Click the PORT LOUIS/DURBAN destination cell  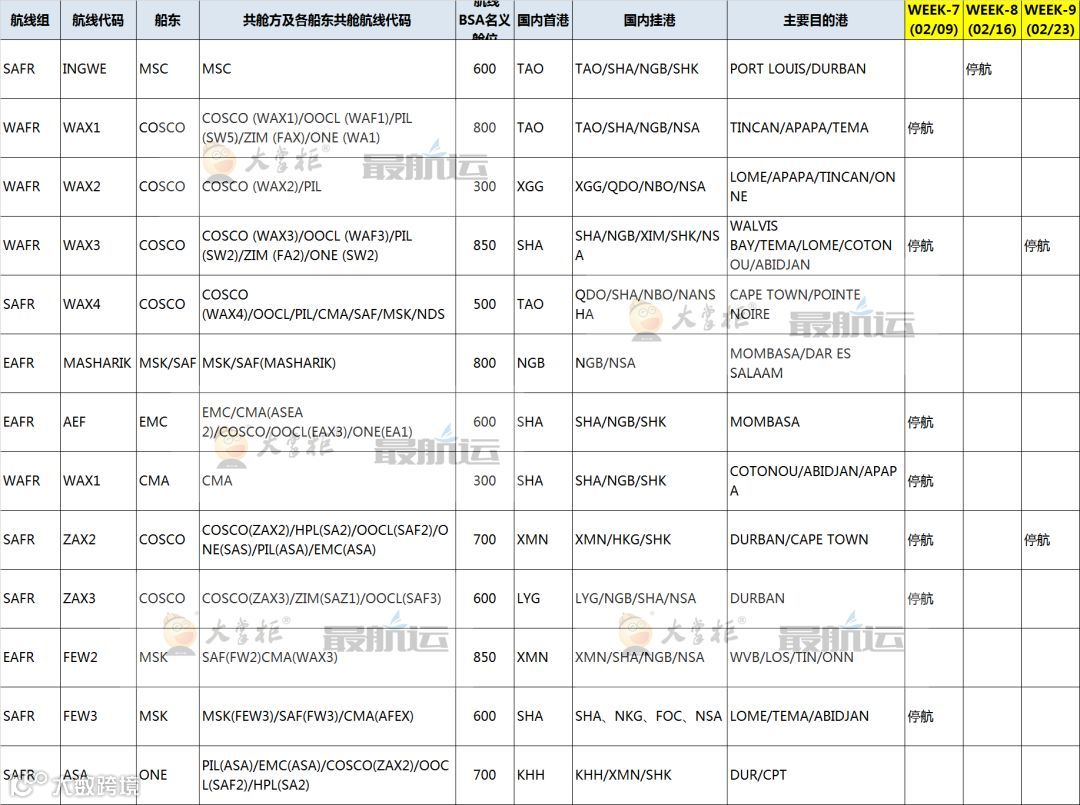point(816,69)
